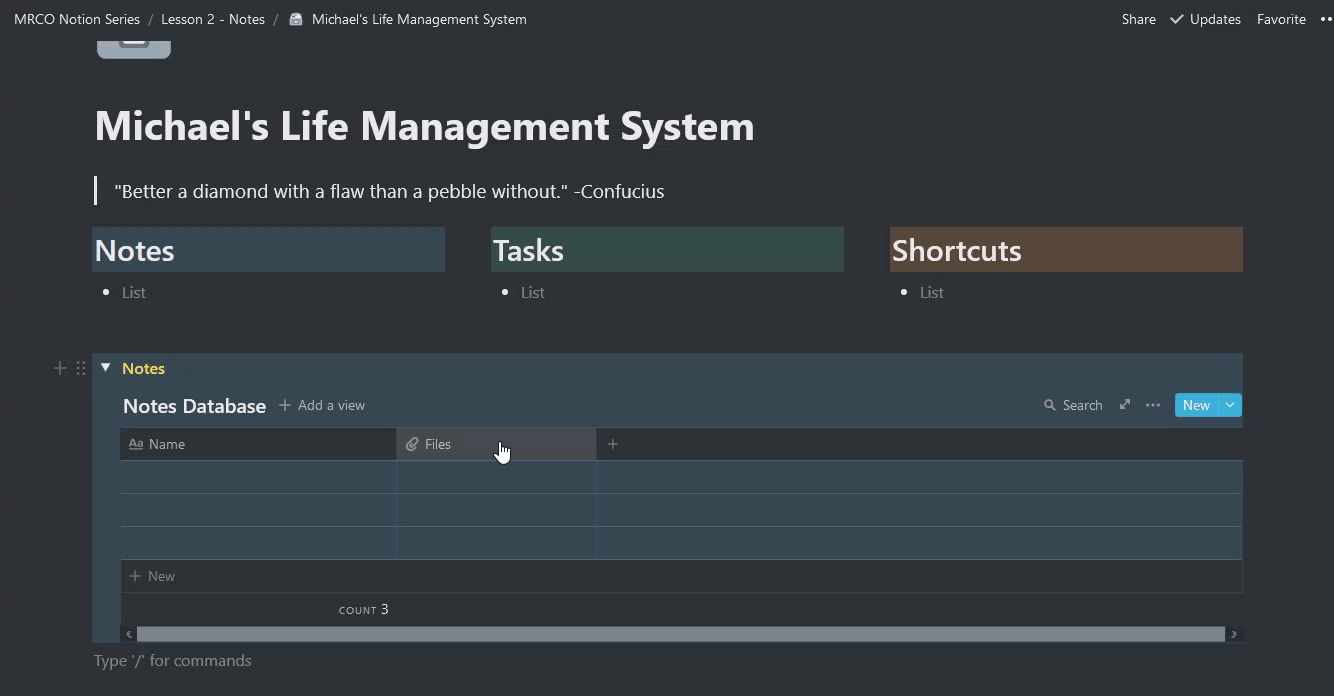Open the Updates menu
The image size is (1334, 696).
(1205, 19)
